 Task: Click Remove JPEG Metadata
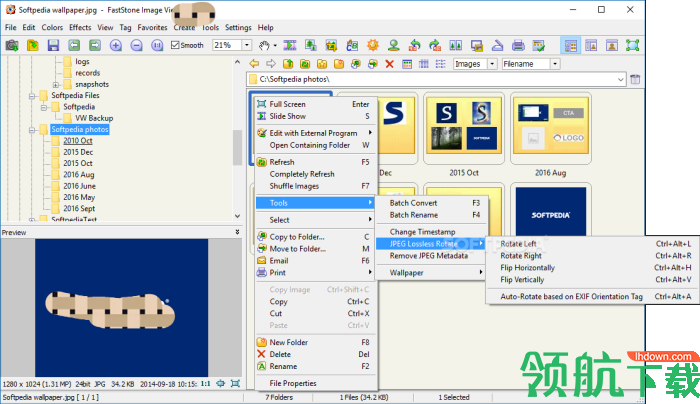point(430,256)
